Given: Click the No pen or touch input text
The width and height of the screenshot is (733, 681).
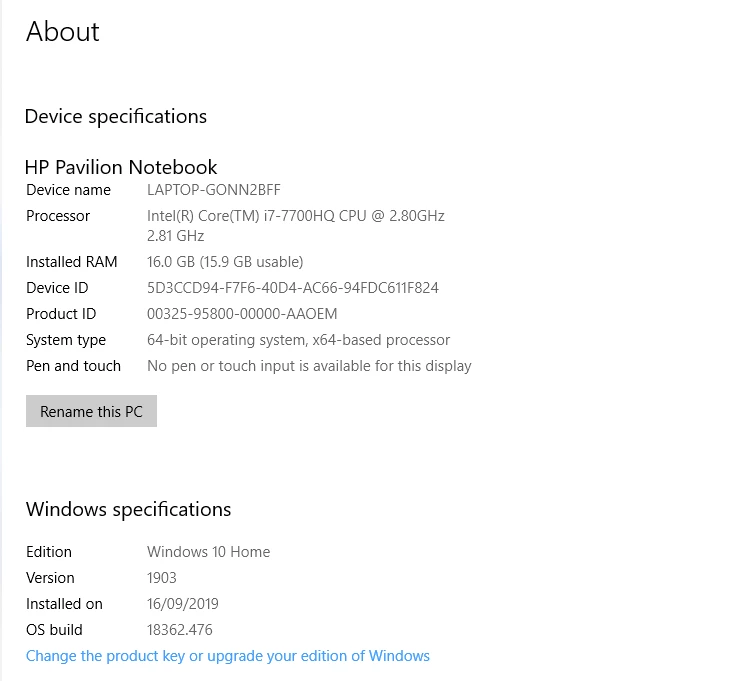Looking at the screenshot, I should pos(309,366).
